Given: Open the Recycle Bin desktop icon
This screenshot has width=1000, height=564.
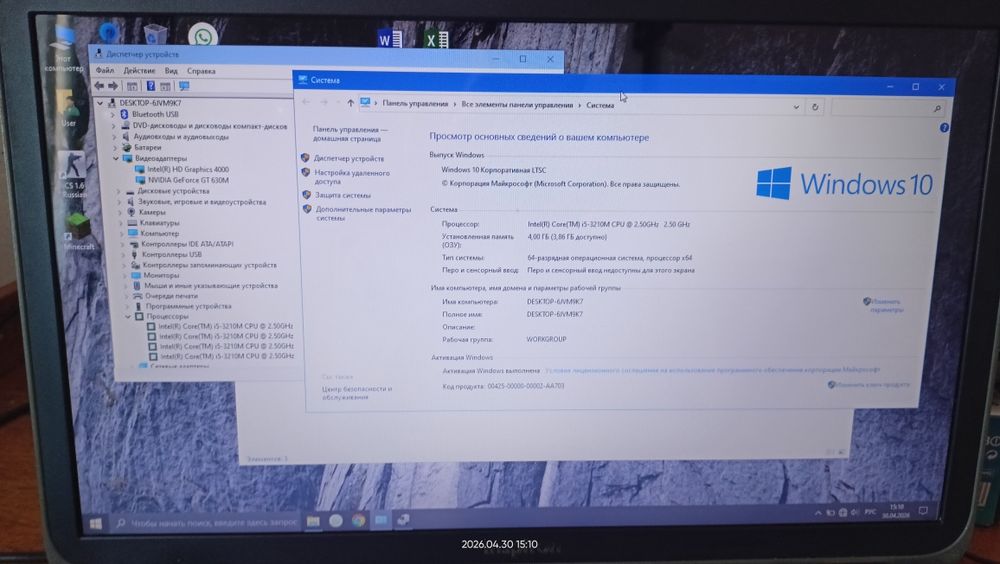Looking at the screenshot, I should click(x=154, y=34).
